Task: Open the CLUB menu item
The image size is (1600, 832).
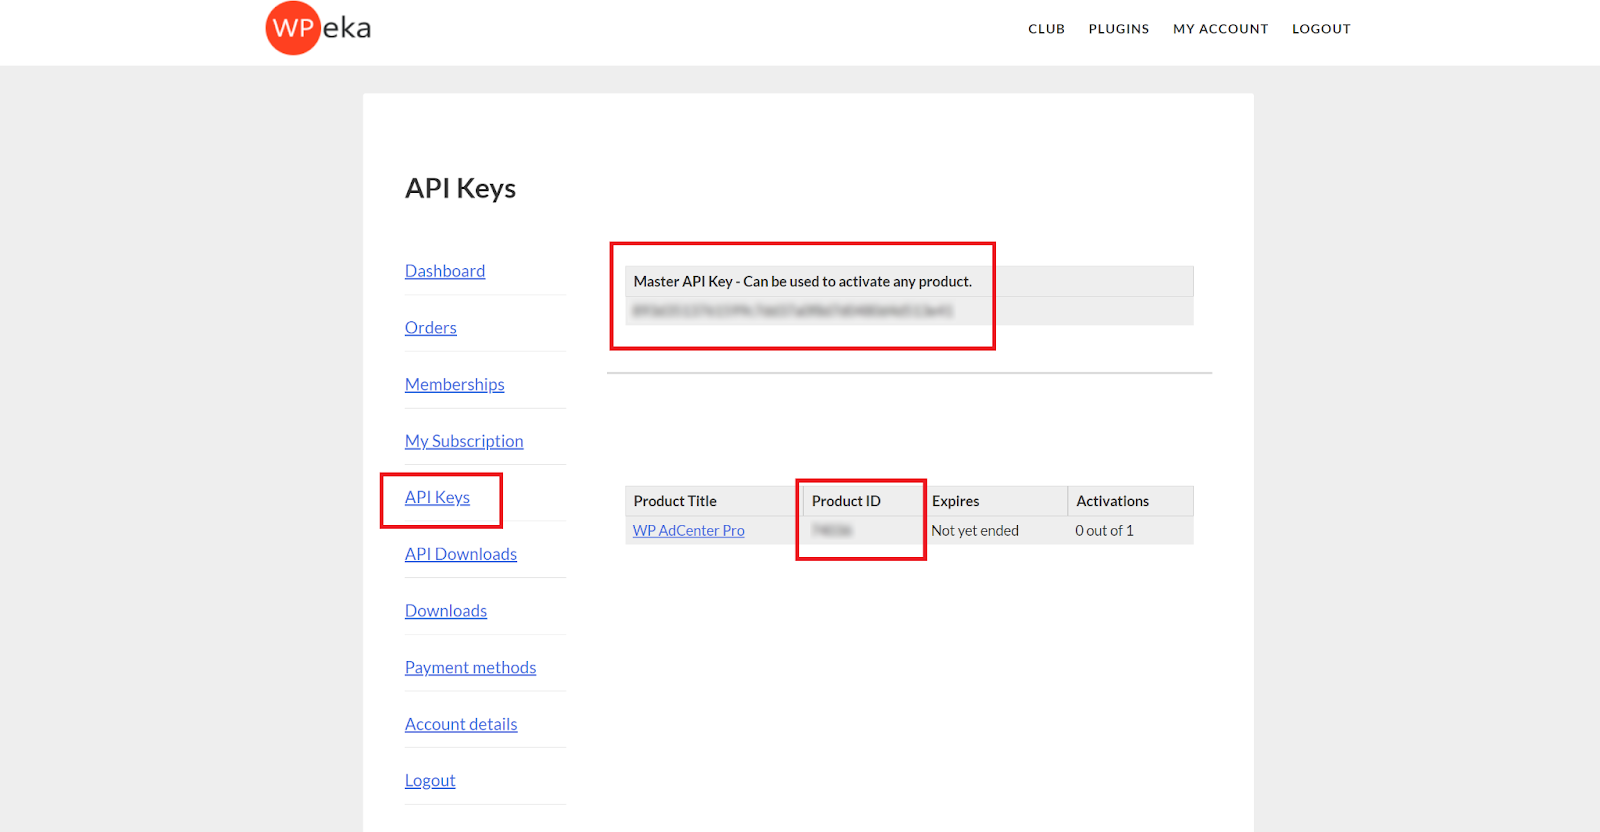Action: pyautogui.click(x=1046, y=29)
